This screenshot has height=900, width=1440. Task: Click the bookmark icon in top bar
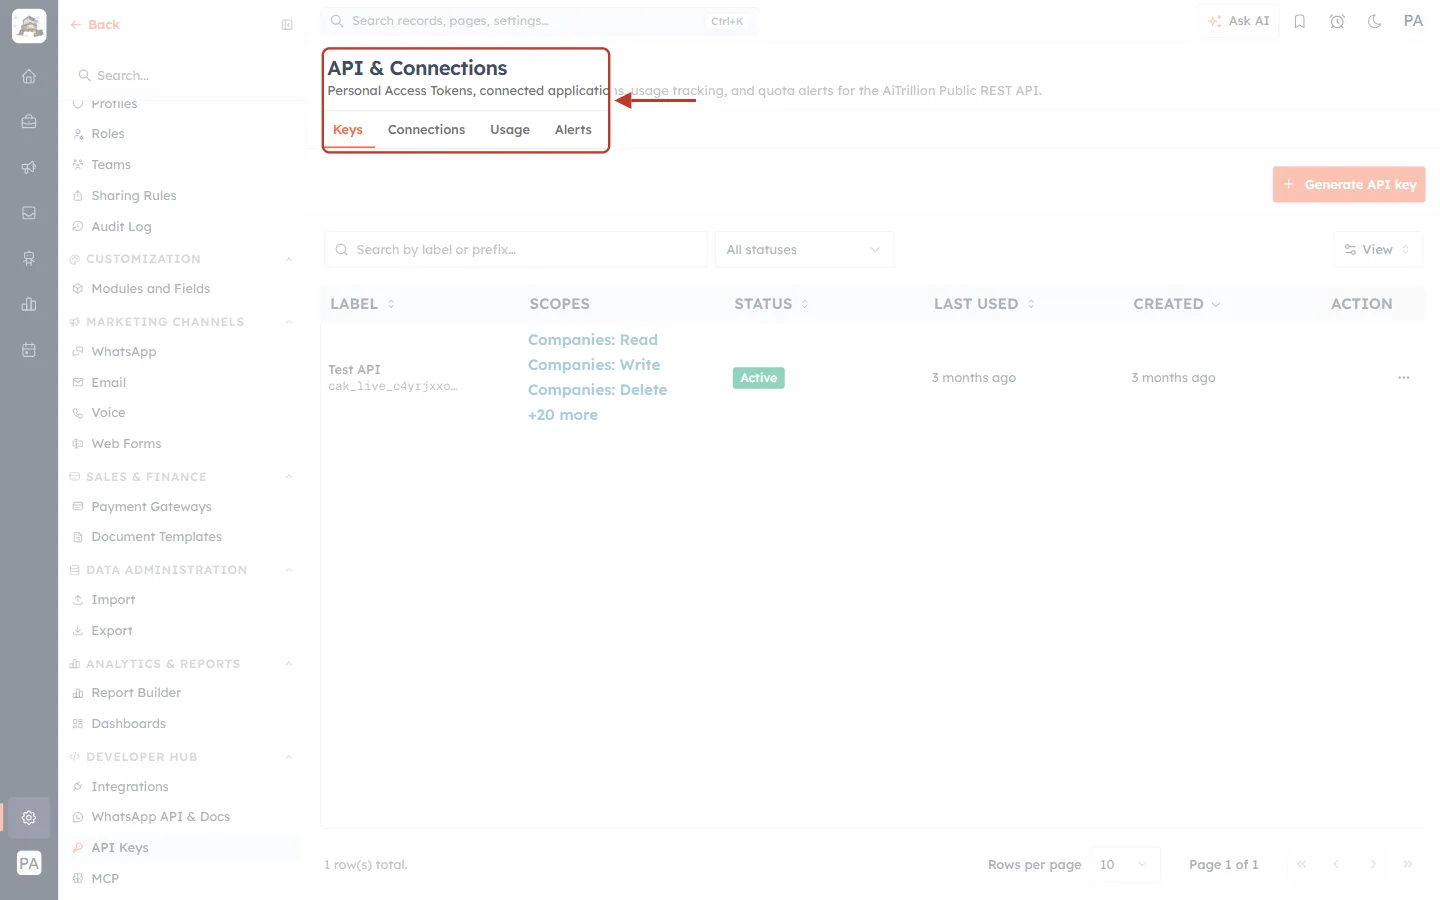(1300, 21)
